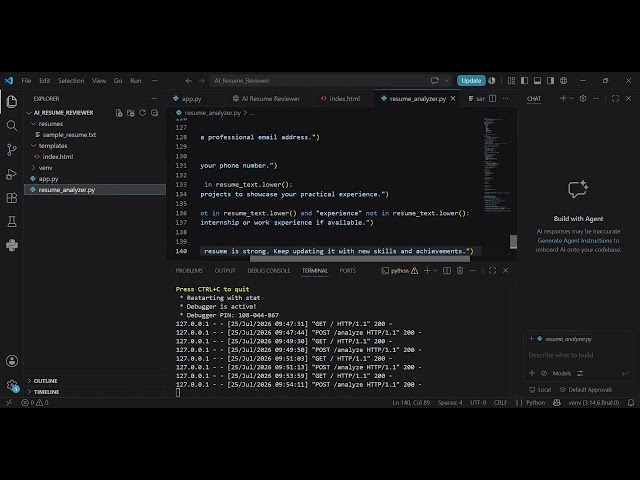
Task: Open remote window indicator in status bar
Action: point(9,402)
